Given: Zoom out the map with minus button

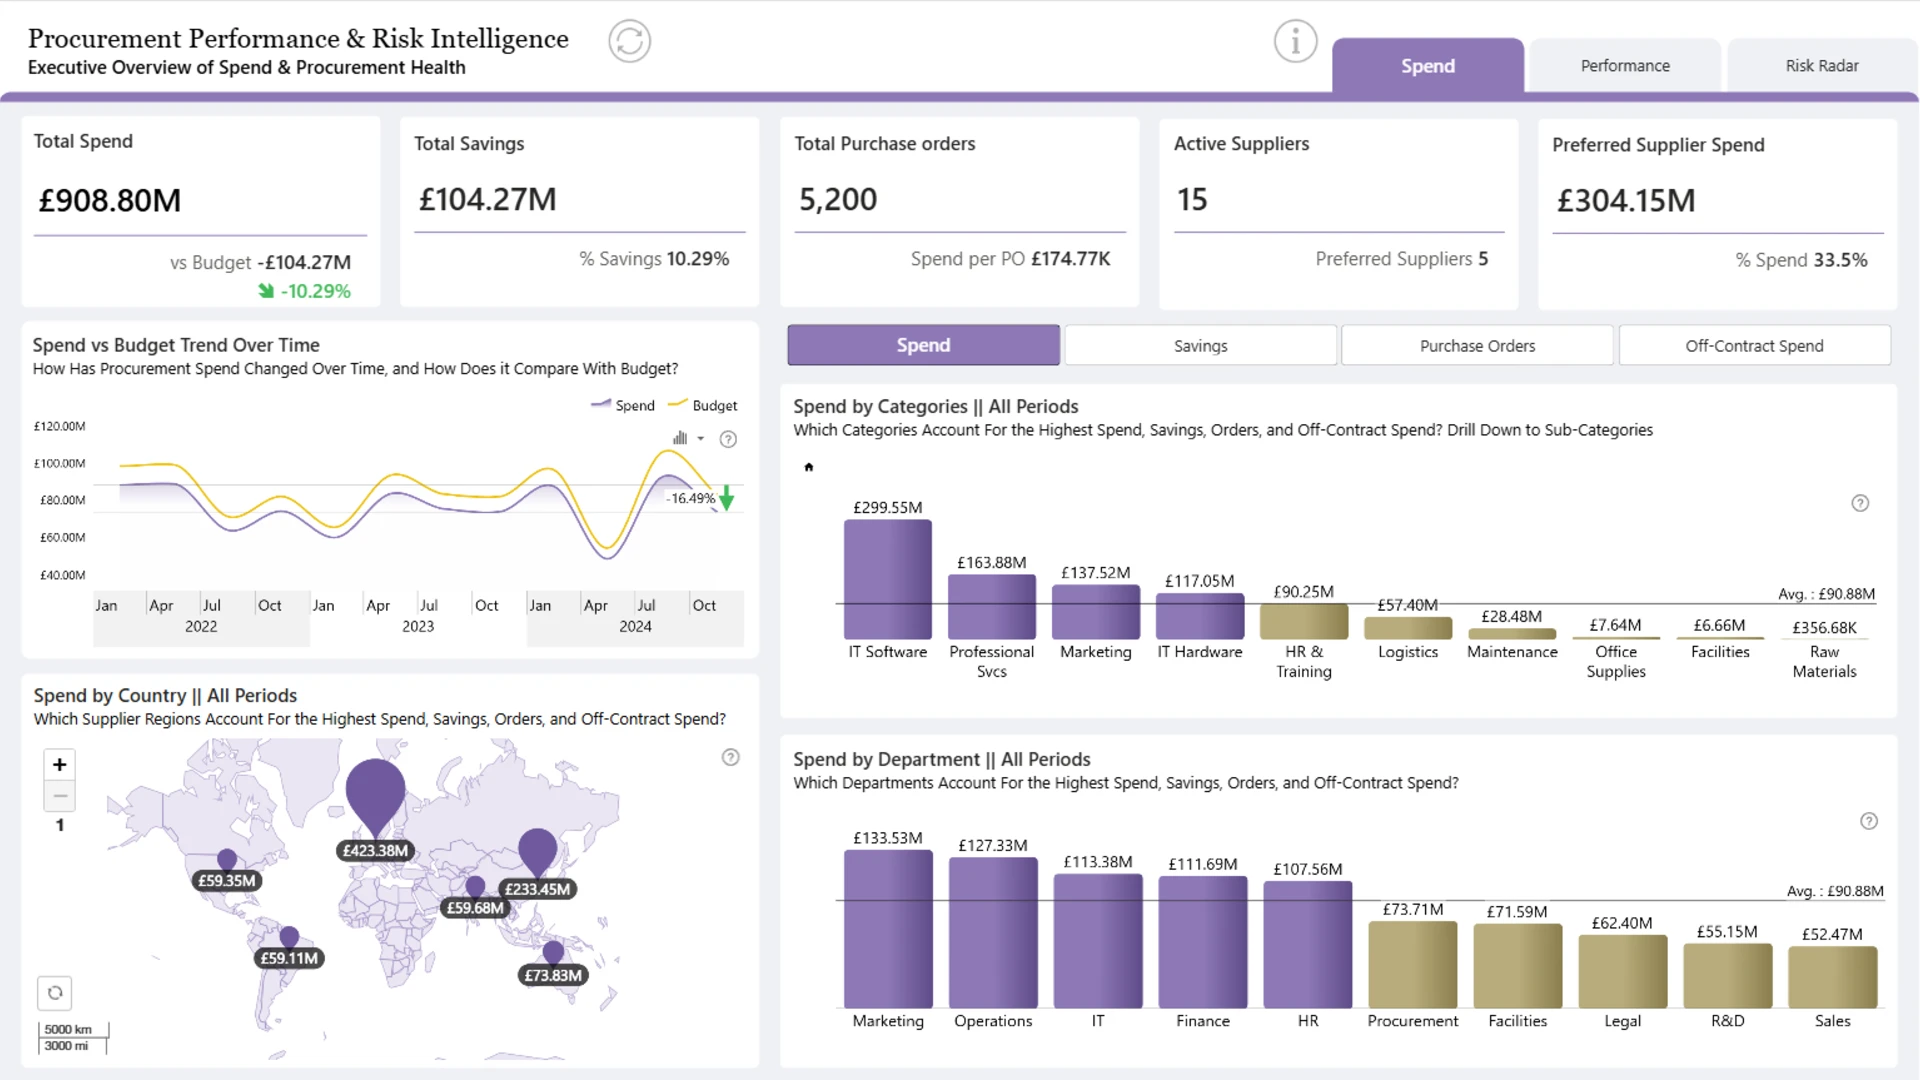Looking at the screenshot, I should 60,796.
